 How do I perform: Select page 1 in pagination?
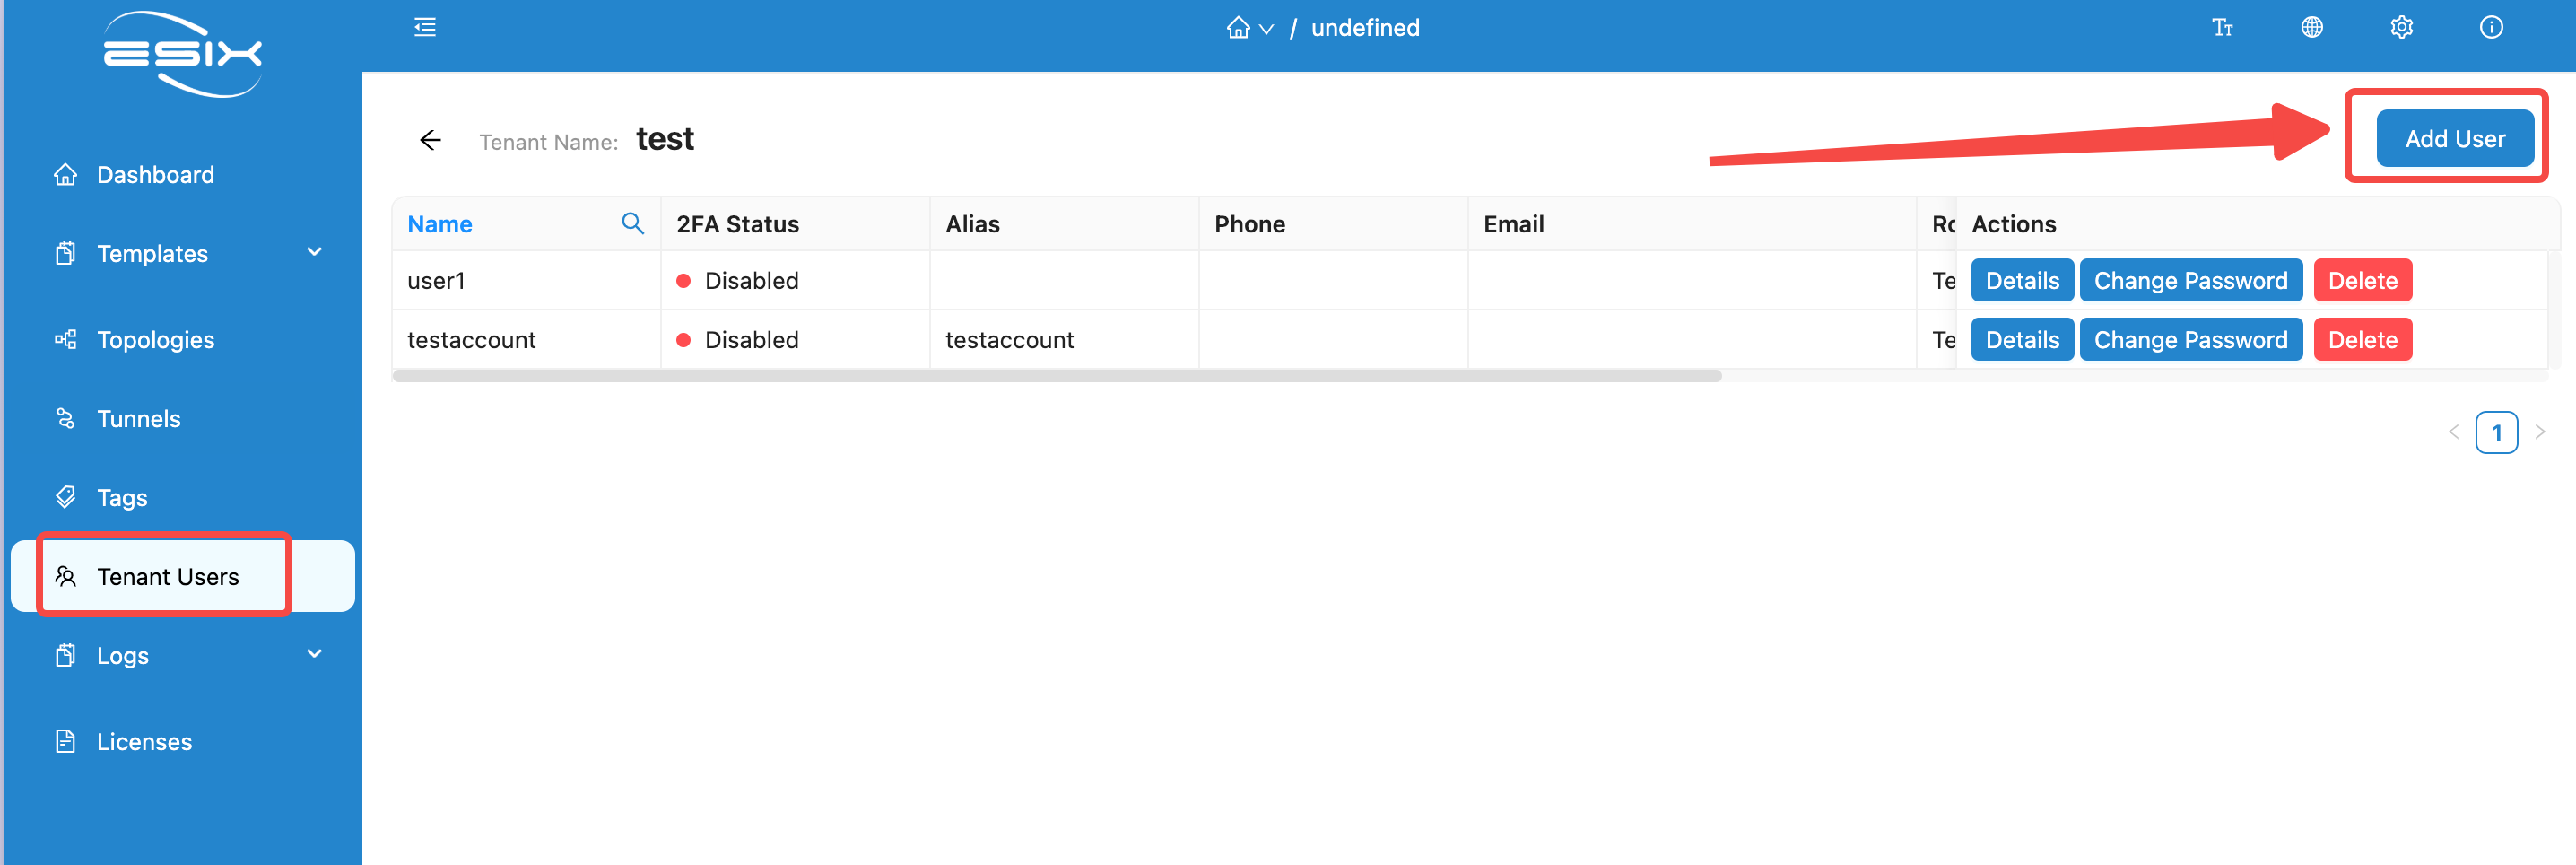[x=2496, y=433]
